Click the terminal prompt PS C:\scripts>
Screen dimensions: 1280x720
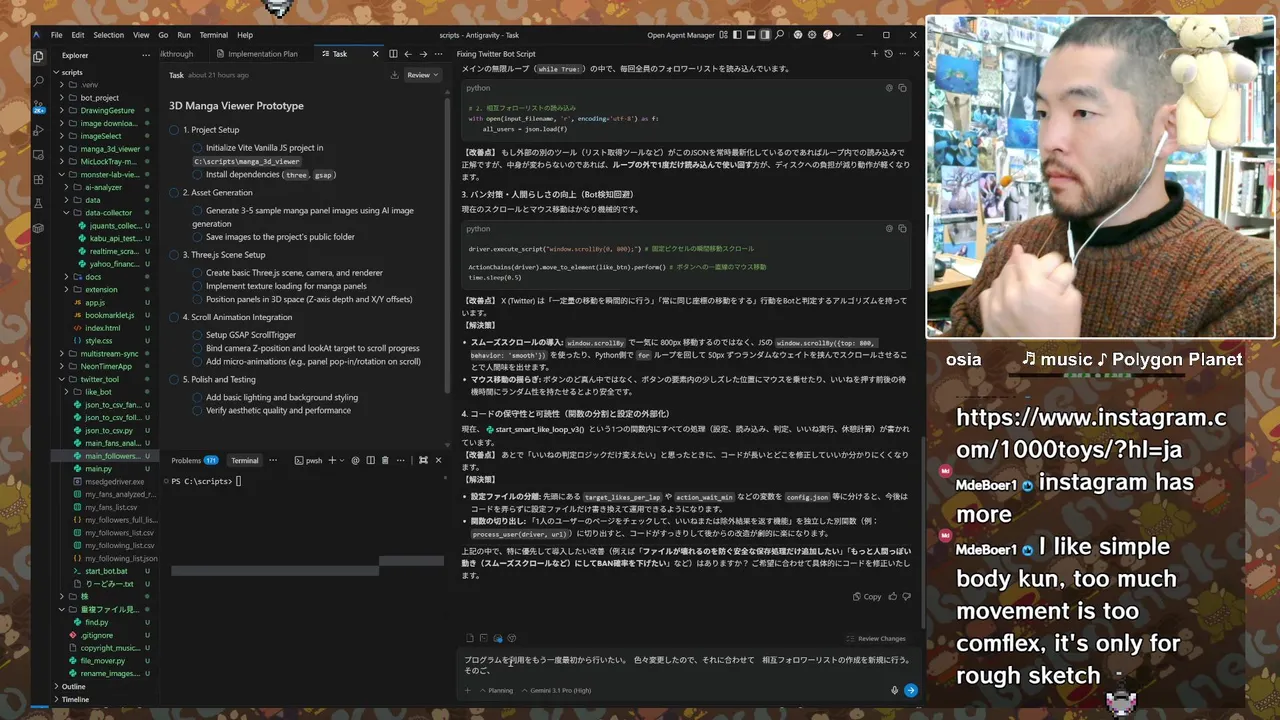[202, 481]
